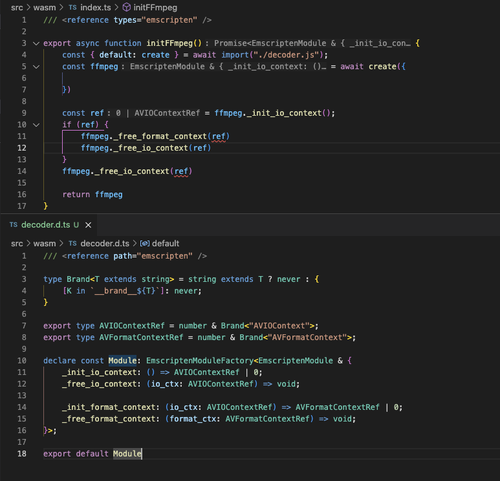This screenshot has height=481, width=500.
Task: Click _free_io_context property in decoder.d.ts
Action: click(x=99, y=384)
